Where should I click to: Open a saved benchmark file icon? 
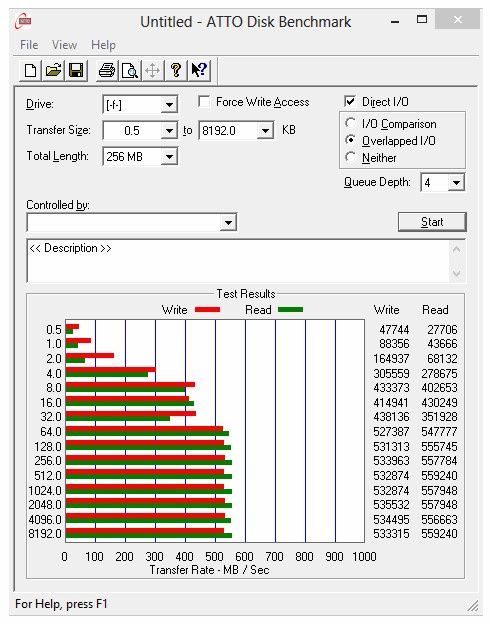click(x=53, y=70)
